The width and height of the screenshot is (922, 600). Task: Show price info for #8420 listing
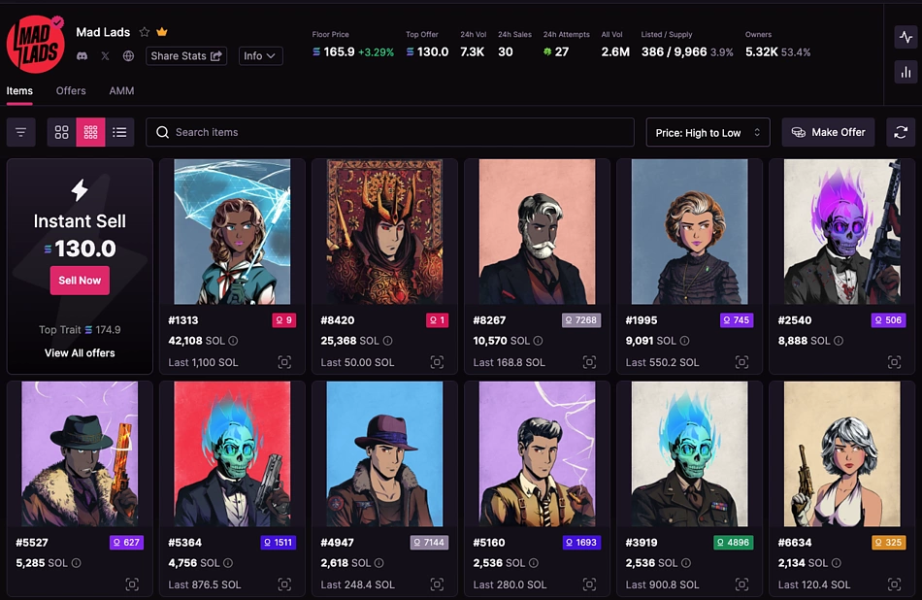387,341
